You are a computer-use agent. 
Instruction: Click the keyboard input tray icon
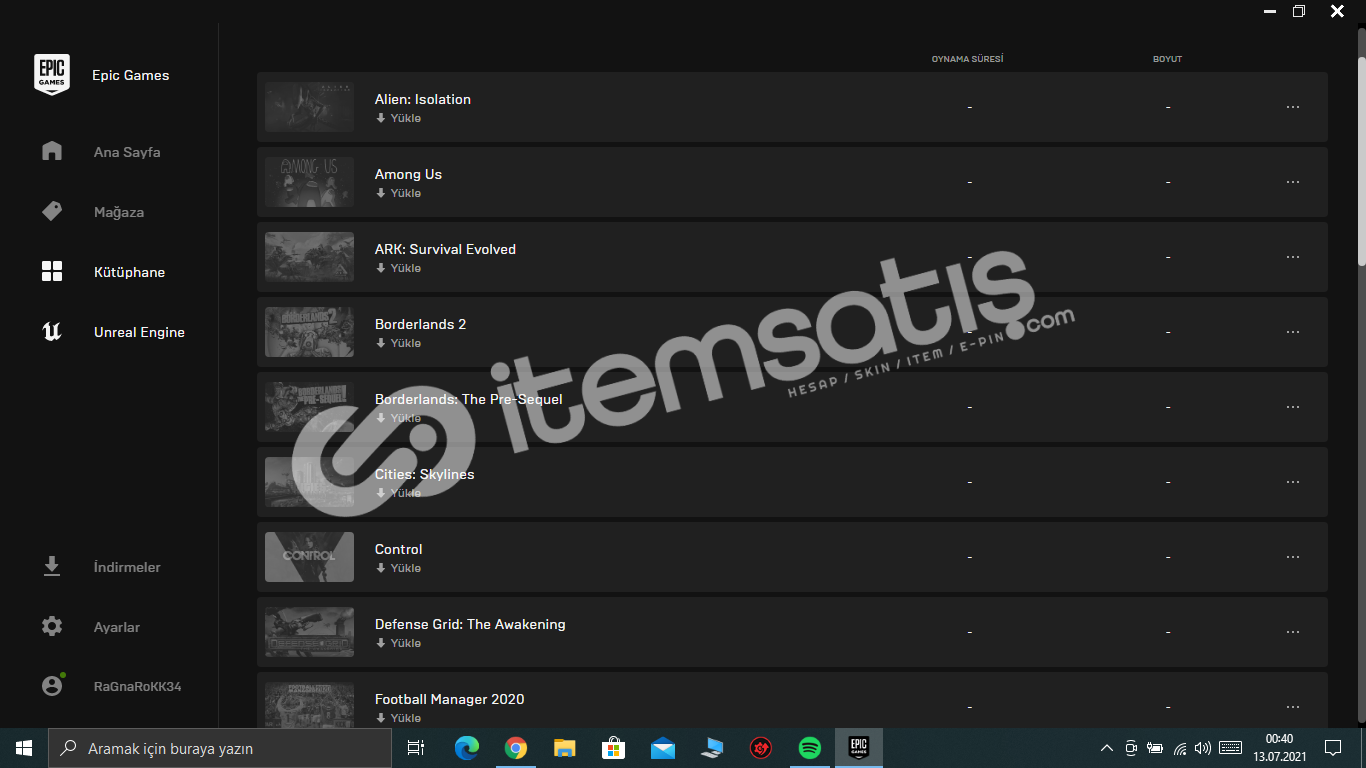click(1231, 748)
